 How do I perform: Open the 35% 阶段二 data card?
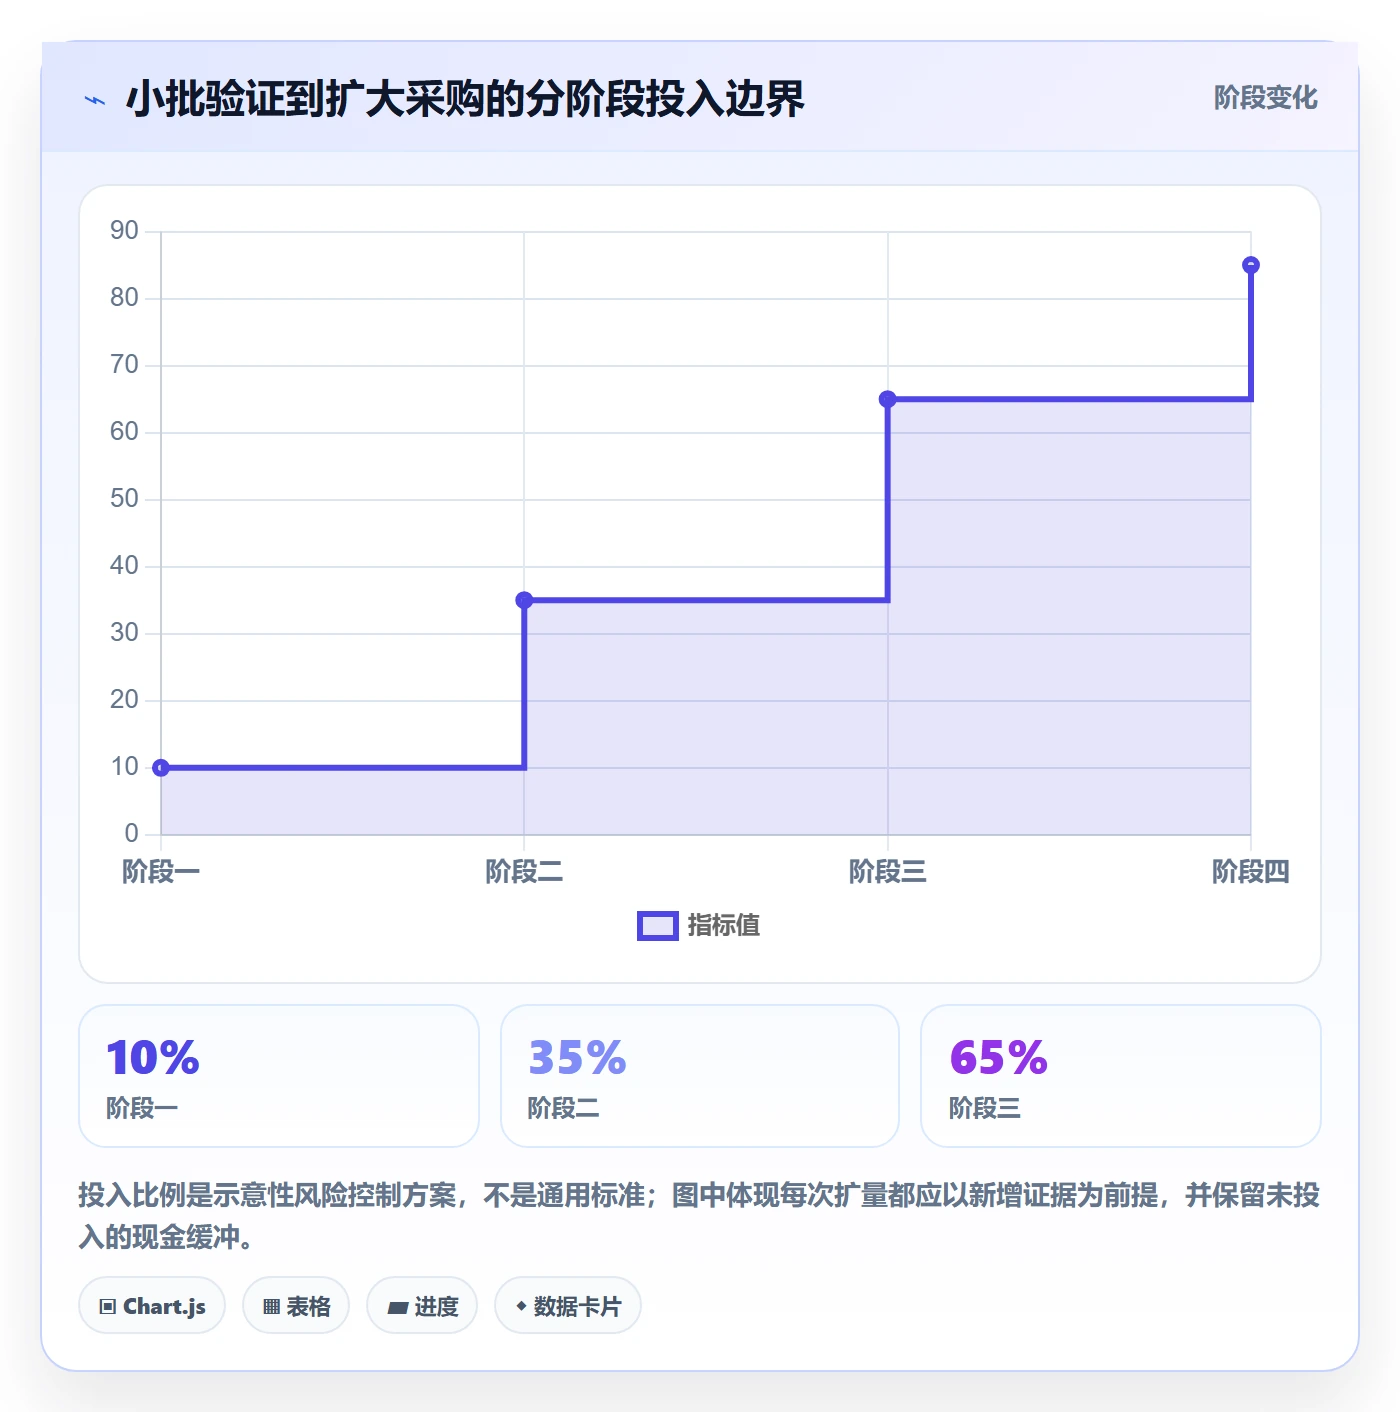coord(700,1076)
